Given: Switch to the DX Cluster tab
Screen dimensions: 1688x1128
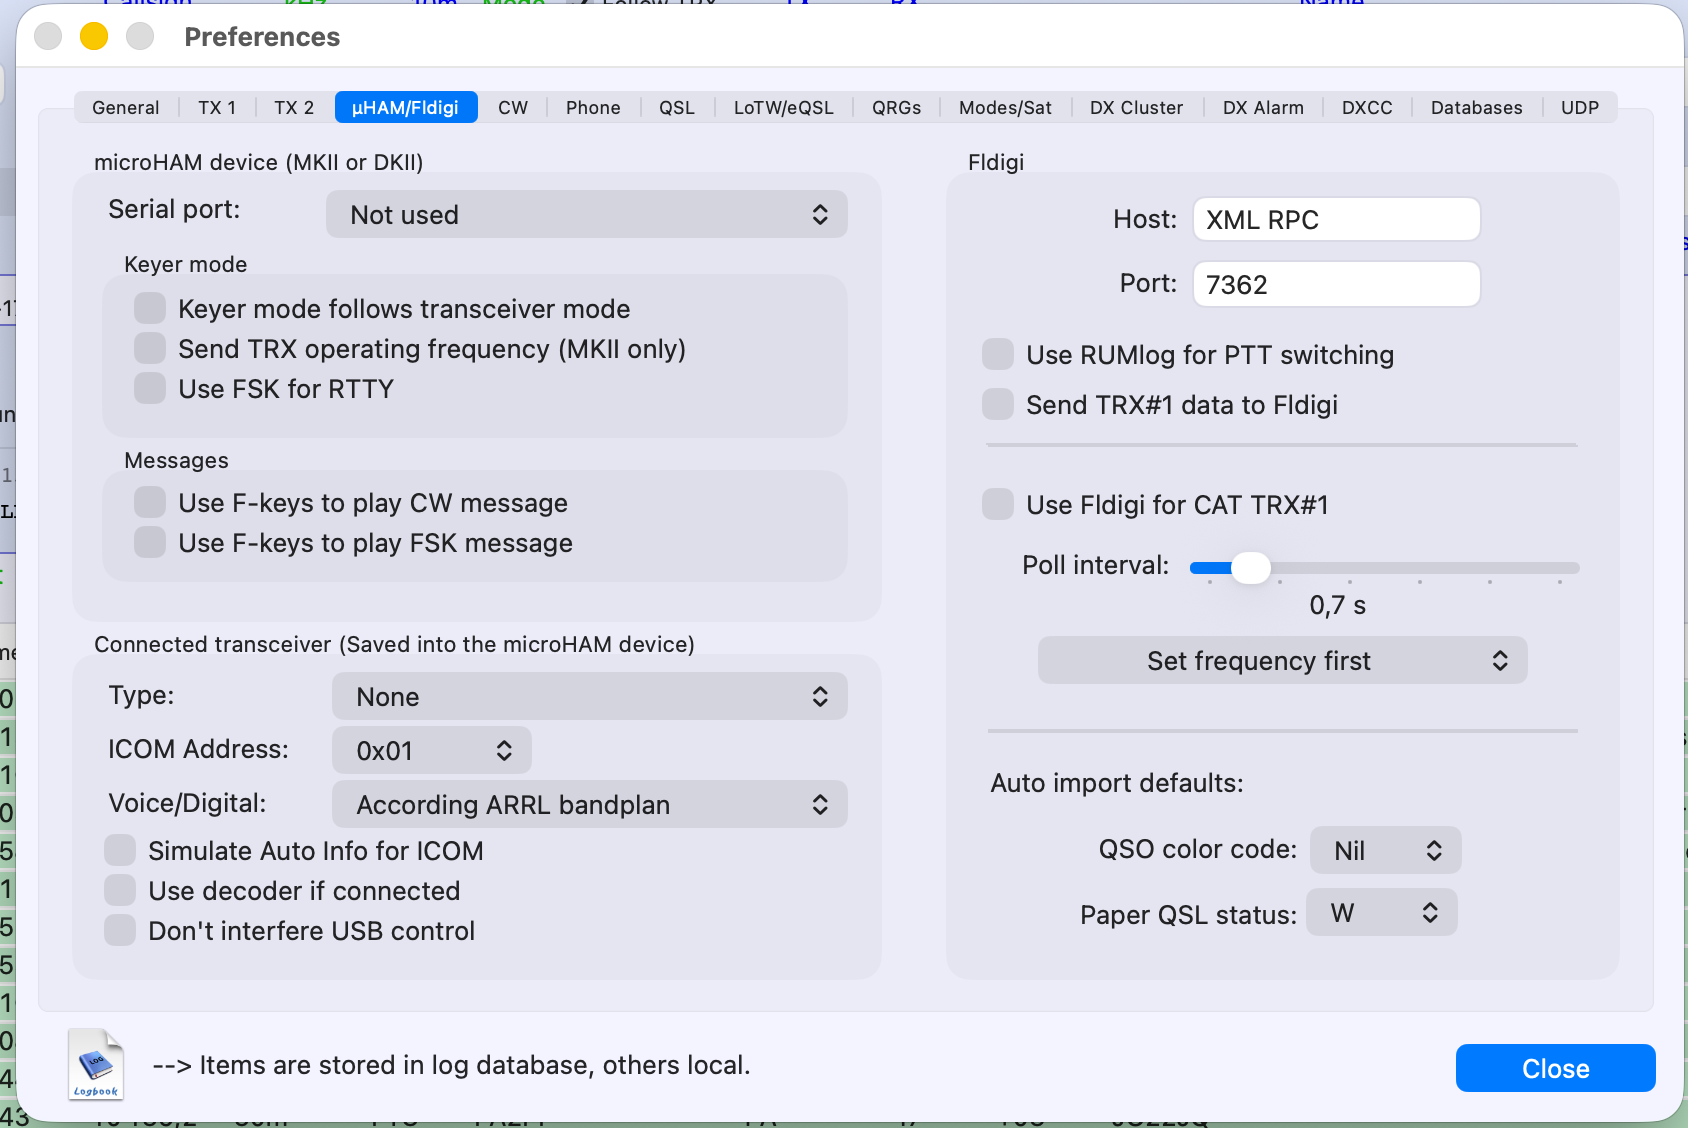Looking at the screenshot, I should [1136, 108].
